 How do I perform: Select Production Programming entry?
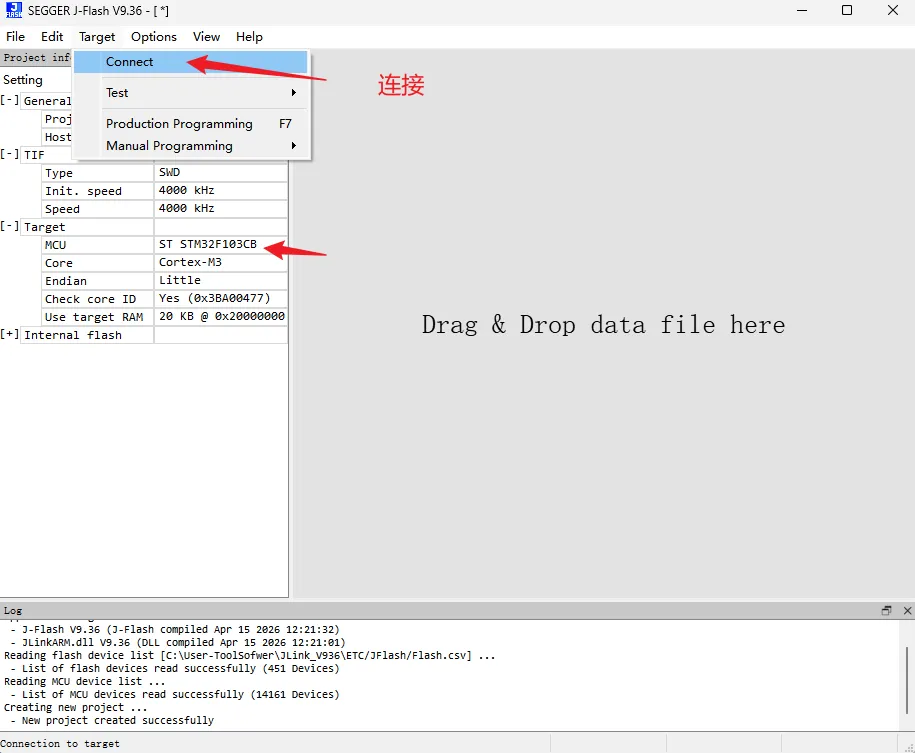tap(191, 124)
